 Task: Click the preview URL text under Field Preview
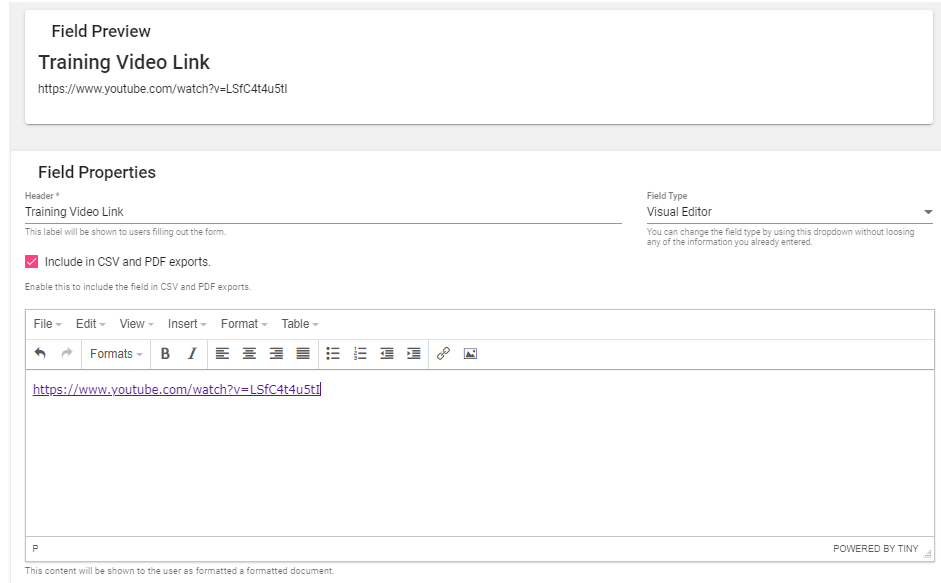(163, 89)
